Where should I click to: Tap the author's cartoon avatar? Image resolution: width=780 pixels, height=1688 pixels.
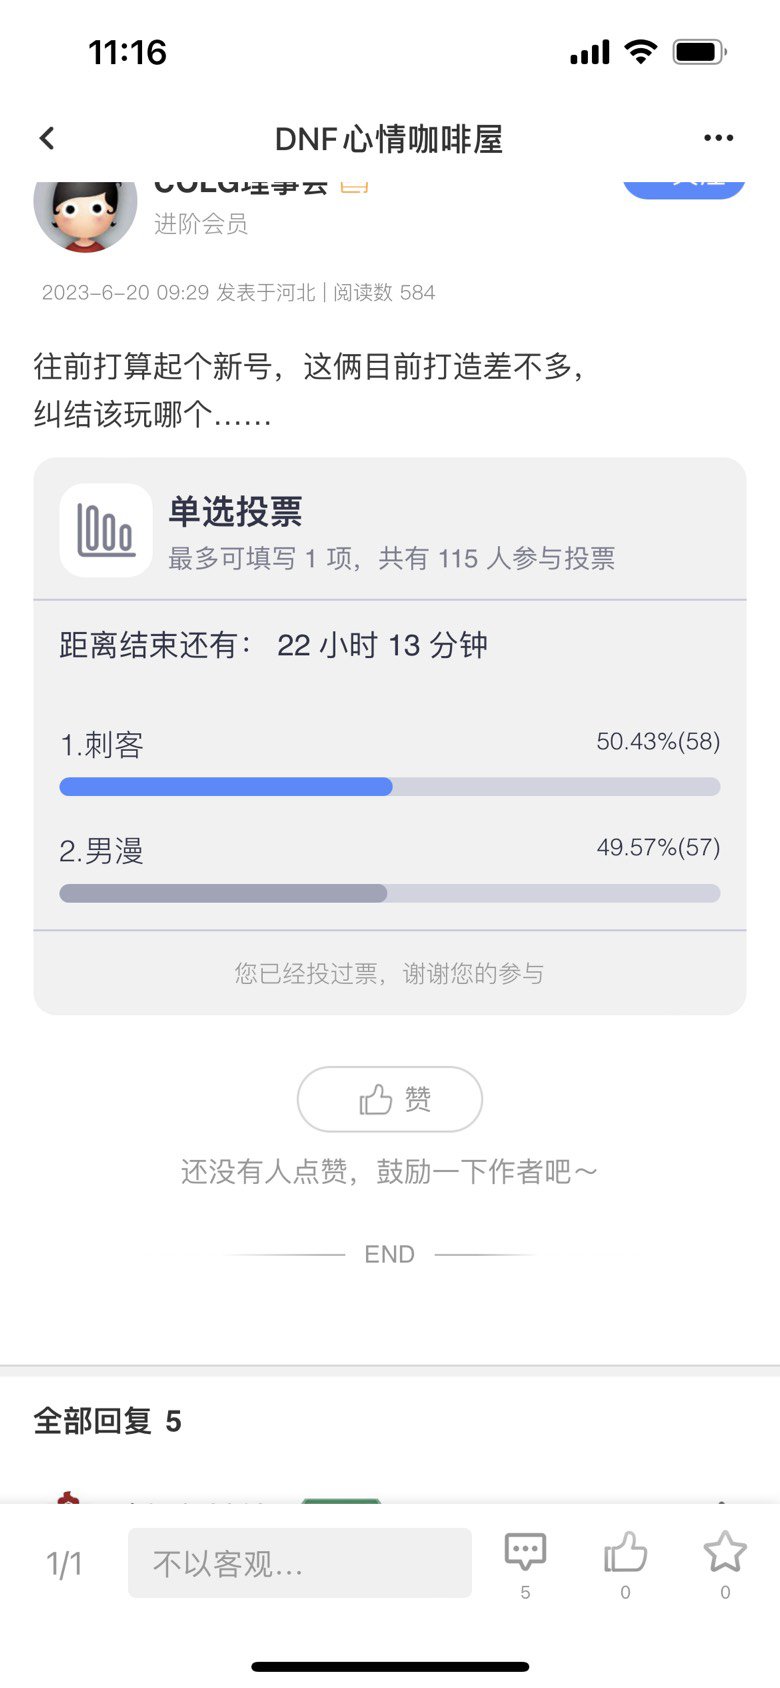click(x=85, y=215)
